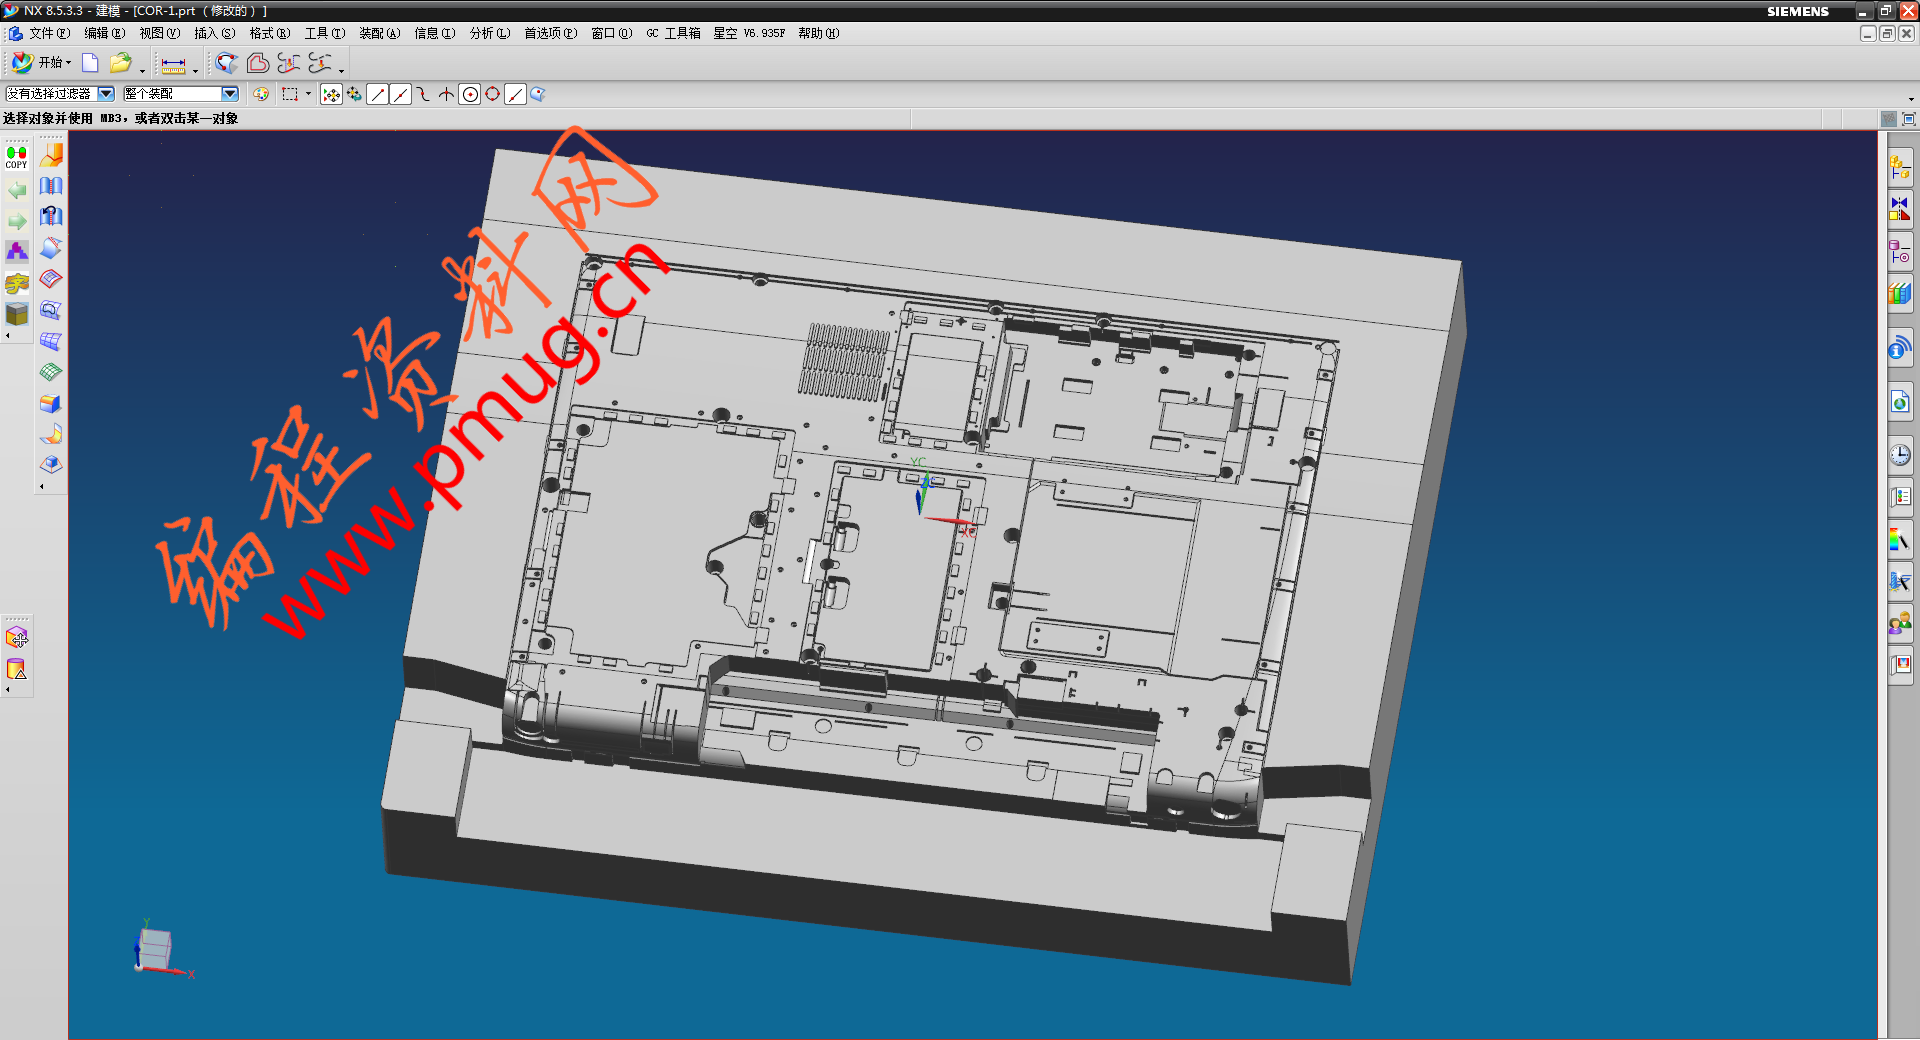Open the 视图 (View) menu

tap(159, 33)
